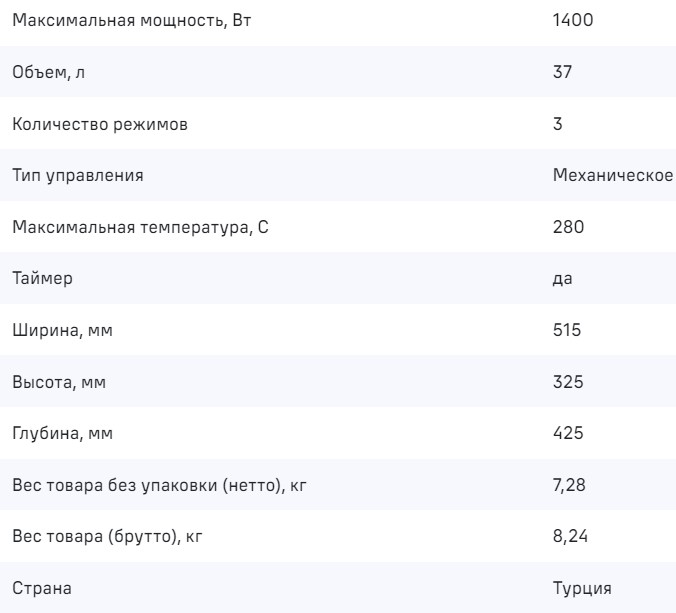Select the timer value "да"
The height and width of the screenshot is (613, 676).
click(562, 279)
